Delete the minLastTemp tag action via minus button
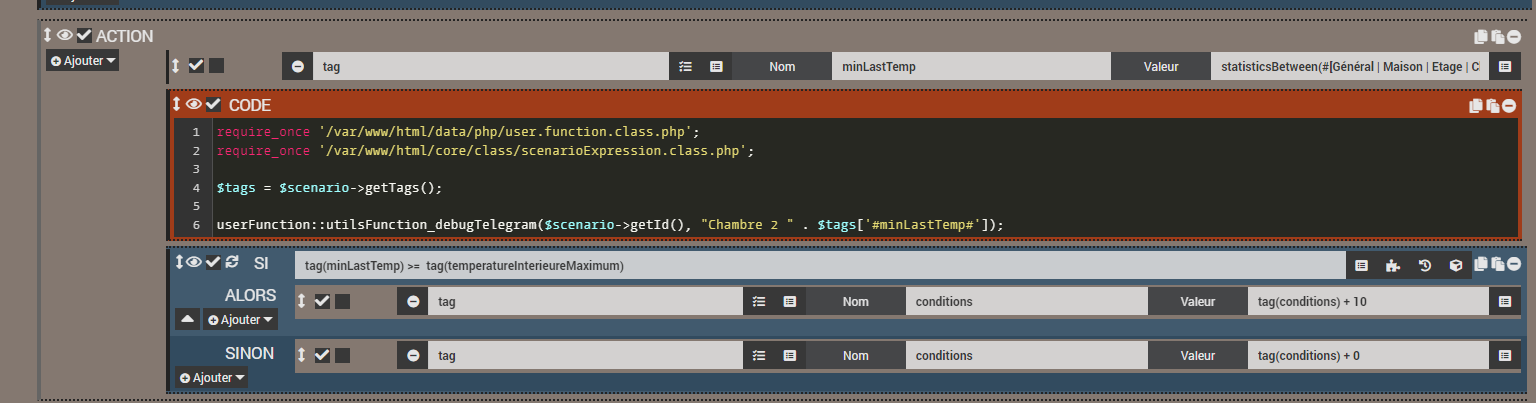The image size is (1536, 403). click(298, 67)
